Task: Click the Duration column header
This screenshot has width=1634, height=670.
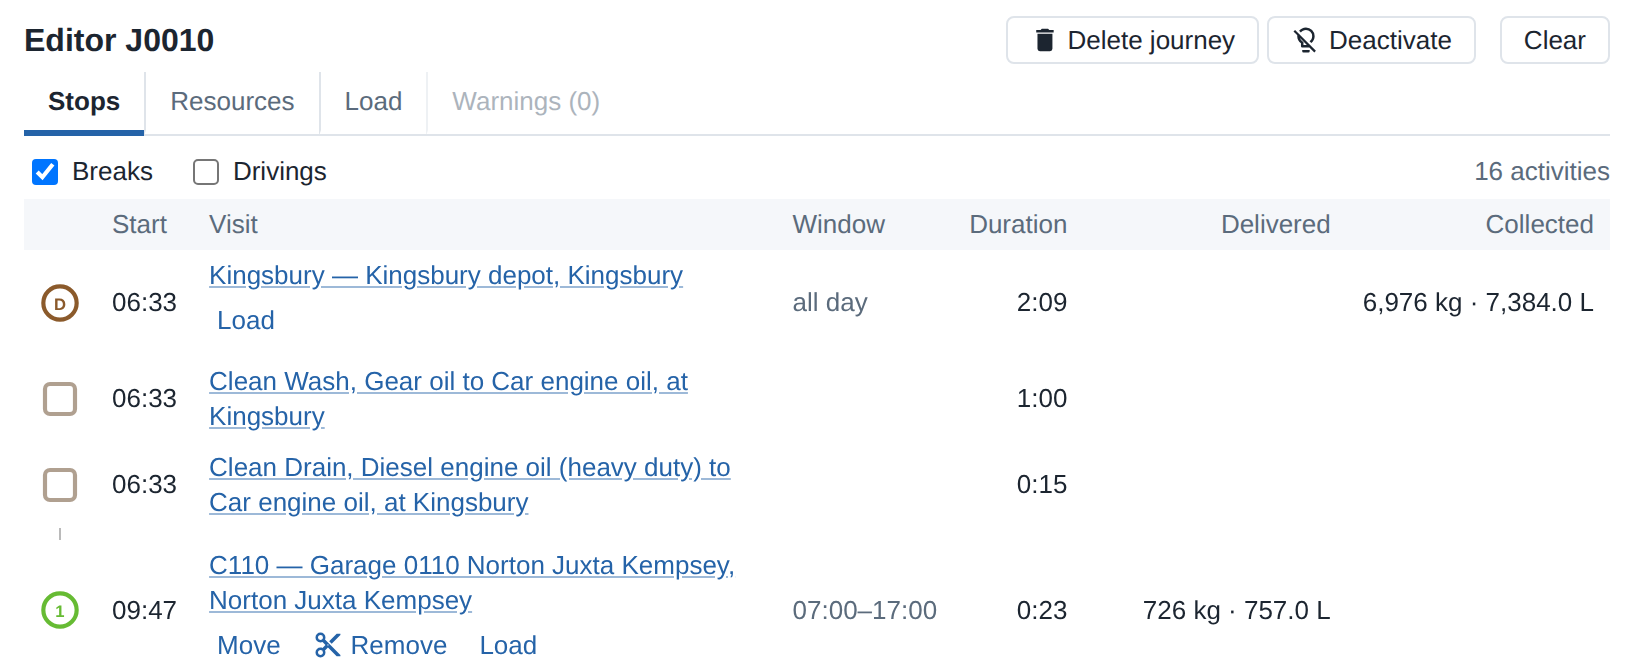Action: point(1018,224)
